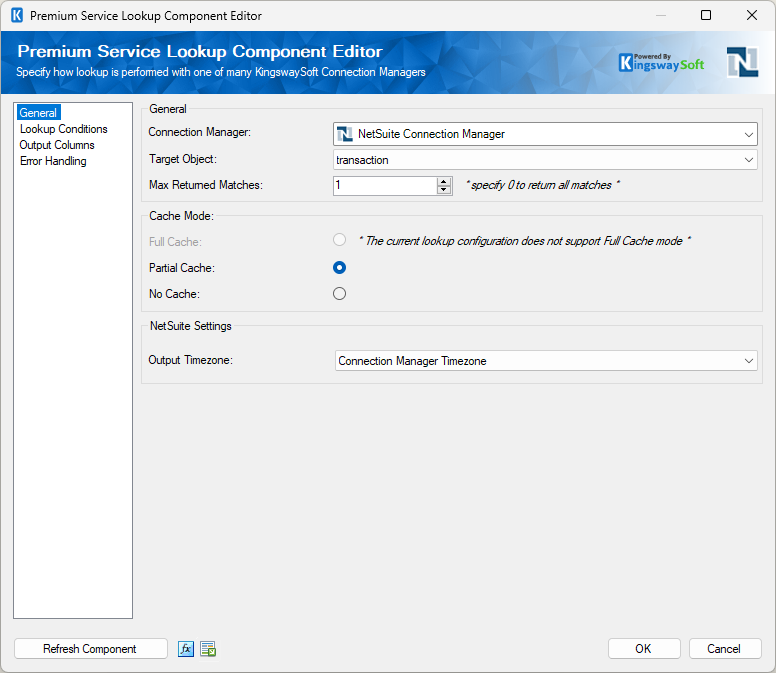This screenshot has height=673, width=776.
Task: Decrease Max Returned Matches with down arrow
Action: [x=444, y=190]
